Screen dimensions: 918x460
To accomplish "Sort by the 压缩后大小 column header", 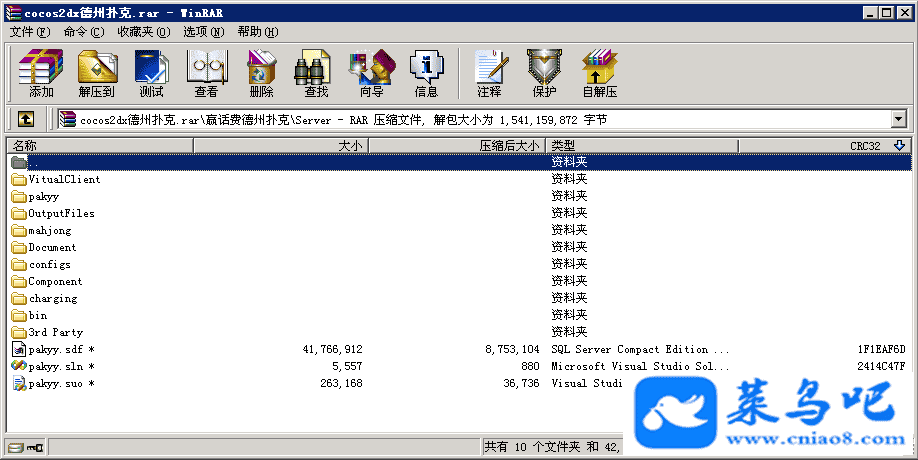I will (x=457, y=146).
